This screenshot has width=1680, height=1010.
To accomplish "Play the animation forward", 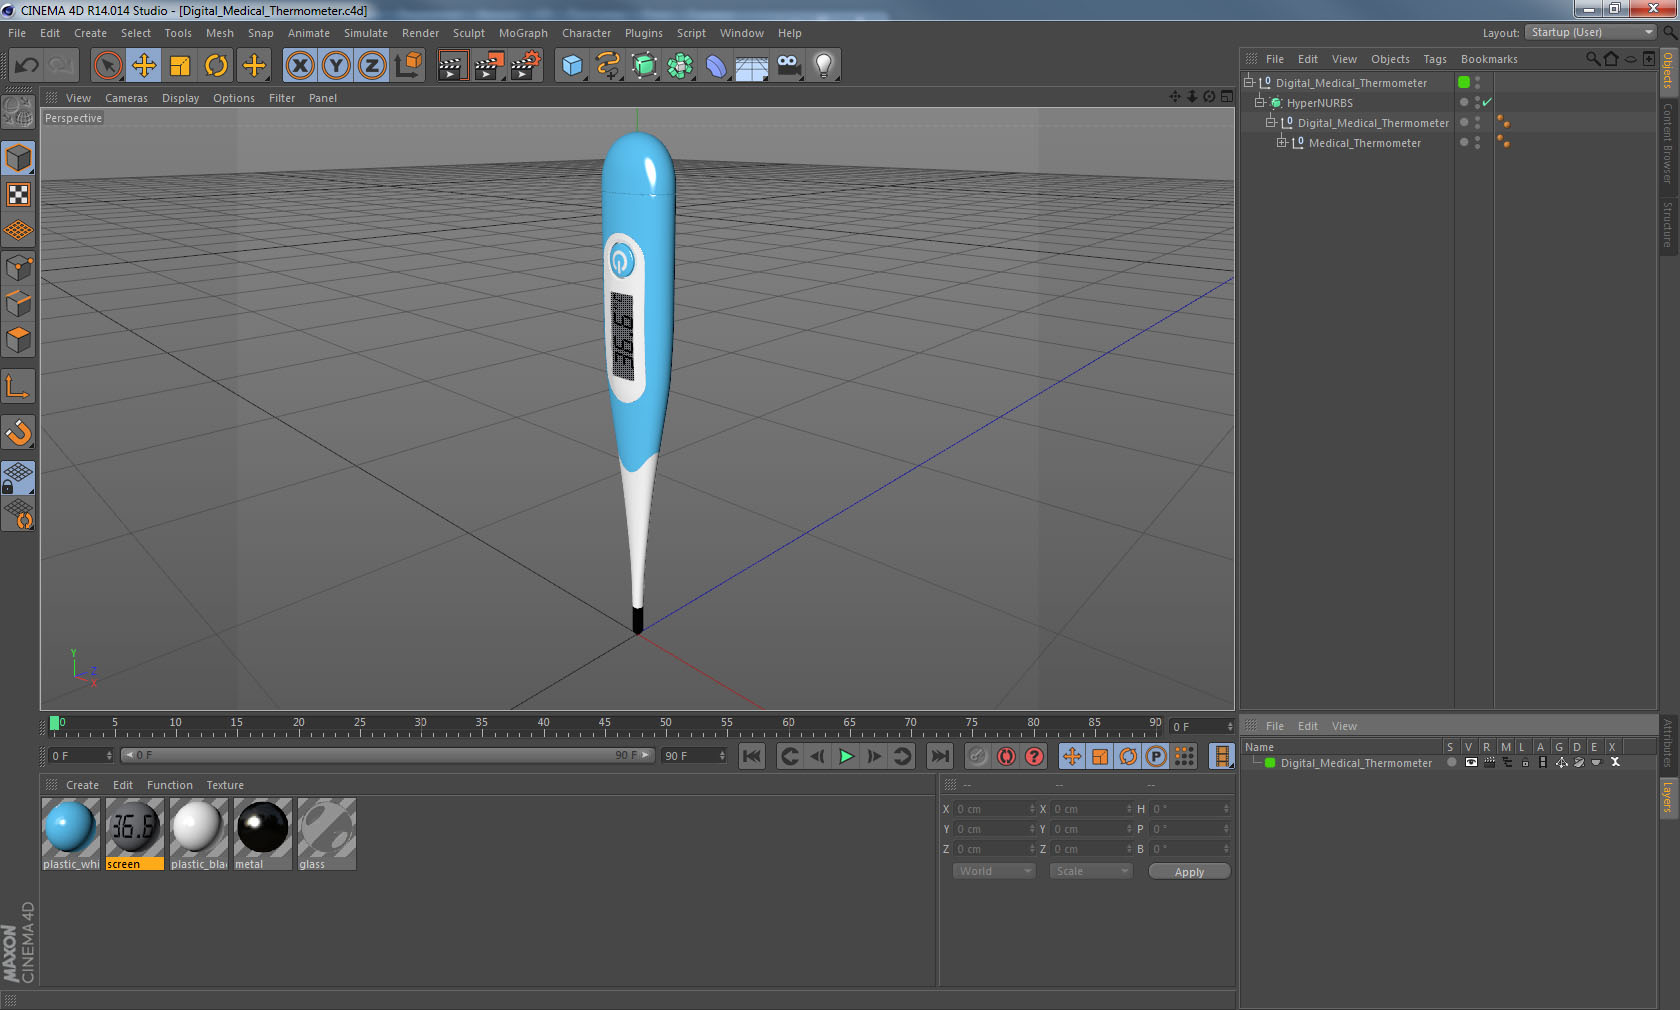I will (846, 756).
